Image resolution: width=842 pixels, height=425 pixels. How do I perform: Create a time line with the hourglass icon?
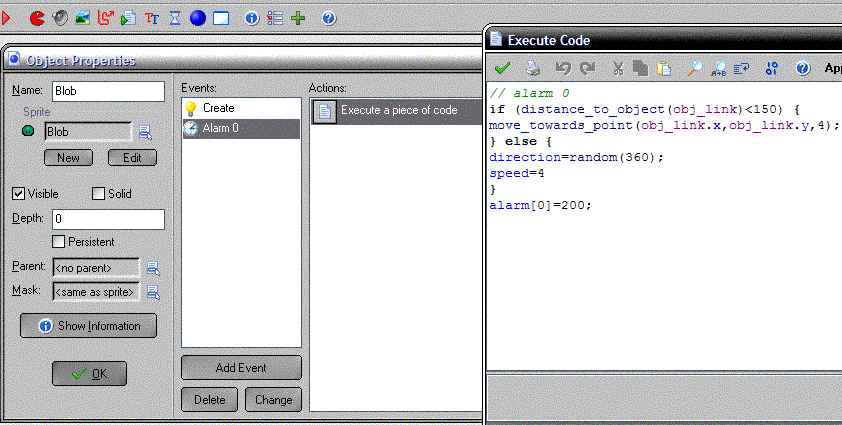pos(175,18)
